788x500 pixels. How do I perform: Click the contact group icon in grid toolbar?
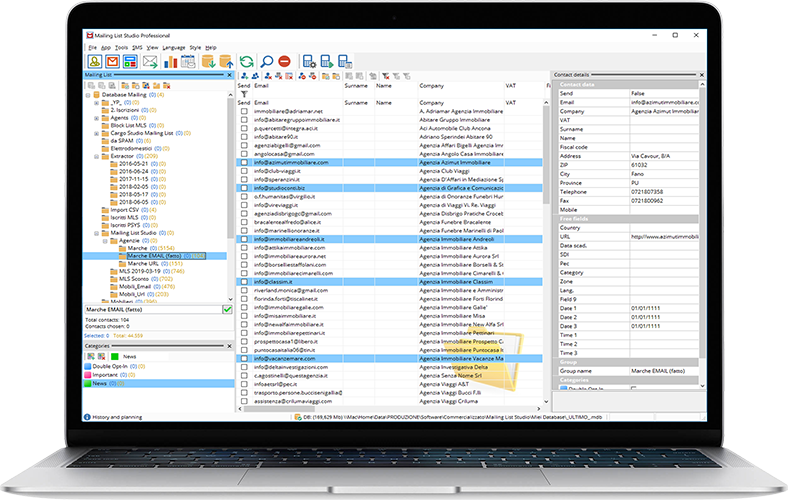[x=255, y=76]
